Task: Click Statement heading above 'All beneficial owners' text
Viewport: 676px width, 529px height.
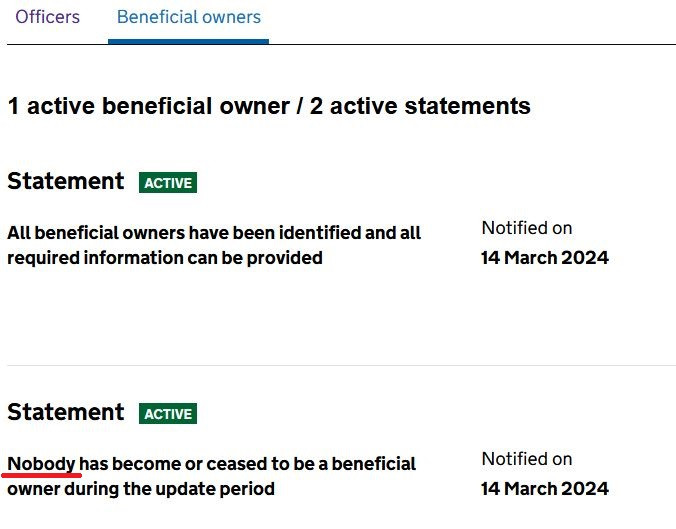Action: click(66, 182)
